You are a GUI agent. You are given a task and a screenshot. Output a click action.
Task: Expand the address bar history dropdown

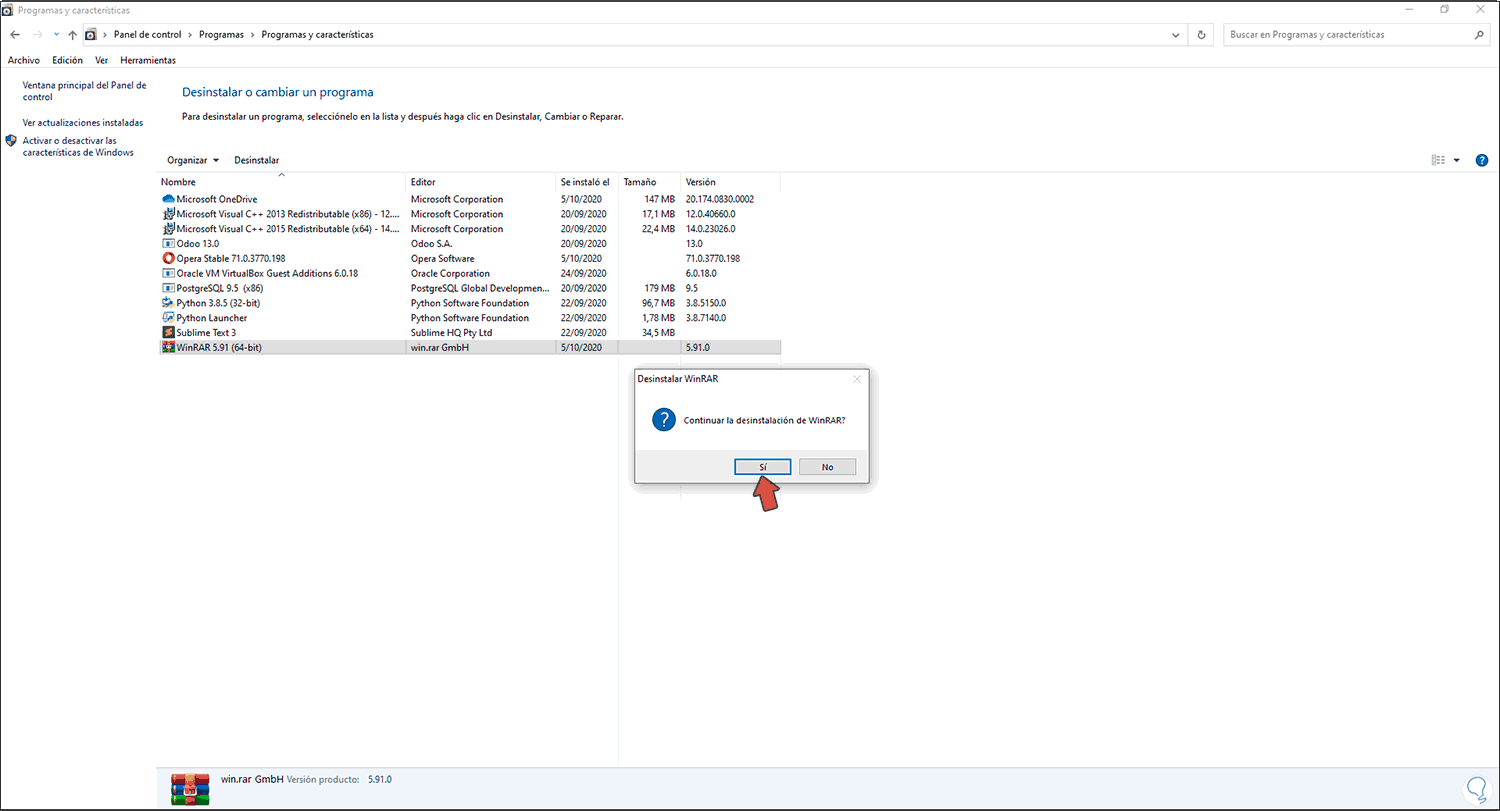1176,34
